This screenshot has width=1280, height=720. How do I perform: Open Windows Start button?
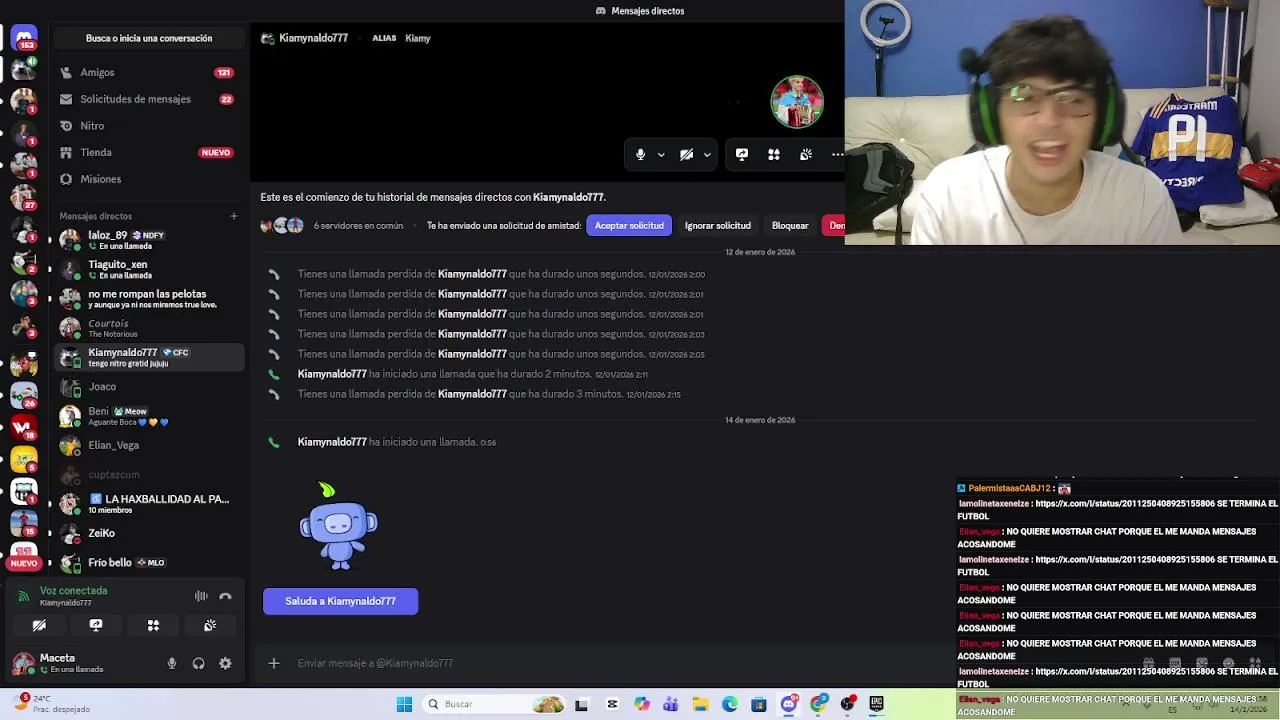404,704
